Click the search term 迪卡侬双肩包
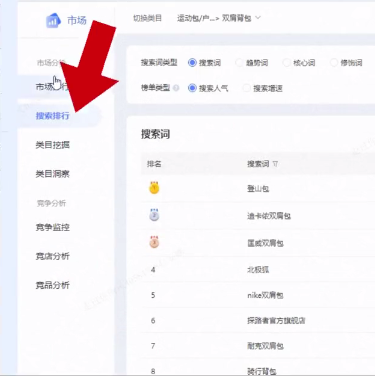 tap(269, 216)
